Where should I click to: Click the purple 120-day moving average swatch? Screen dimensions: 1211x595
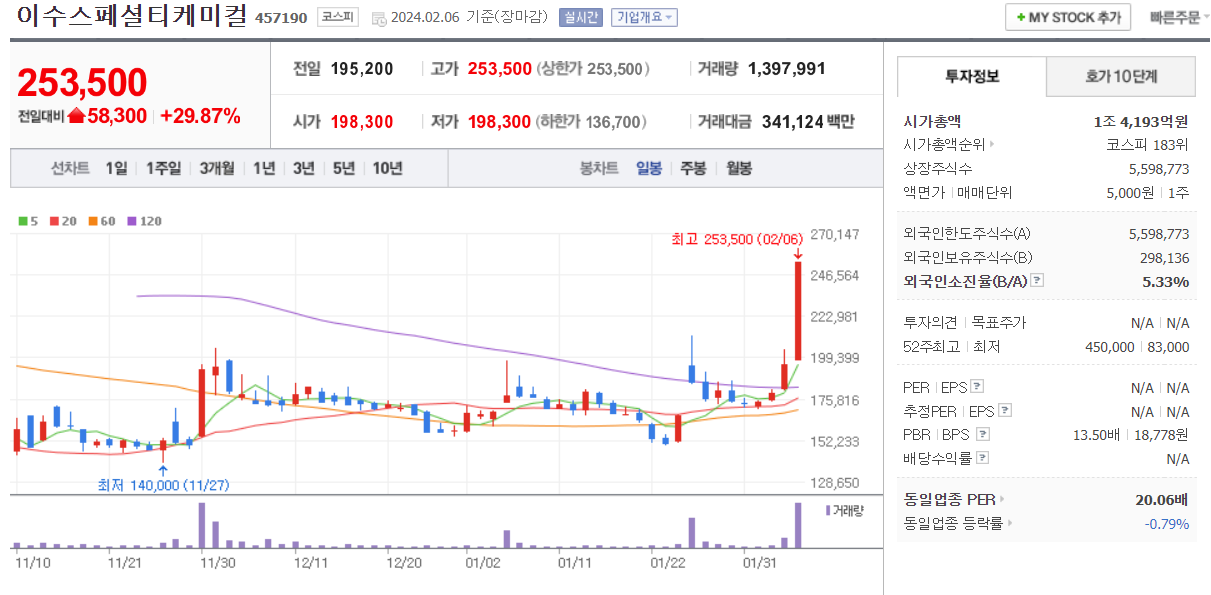pos(130,221)
